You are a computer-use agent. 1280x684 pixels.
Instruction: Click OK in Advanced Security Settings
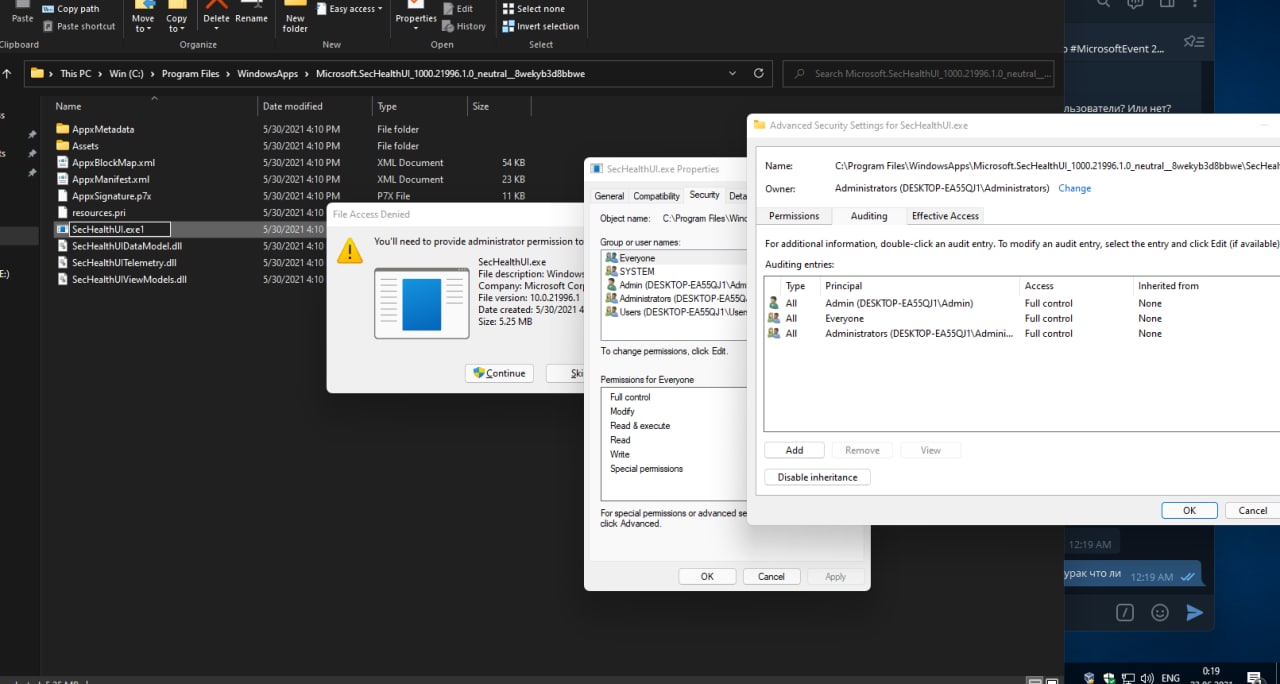[1189, 510]
